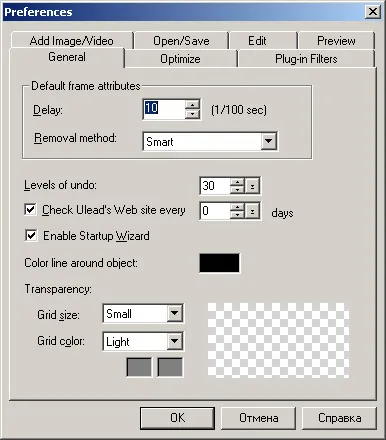Switch to the Add Image/Video tab
The height and width of the screenshot is (440, 386).
72,41
